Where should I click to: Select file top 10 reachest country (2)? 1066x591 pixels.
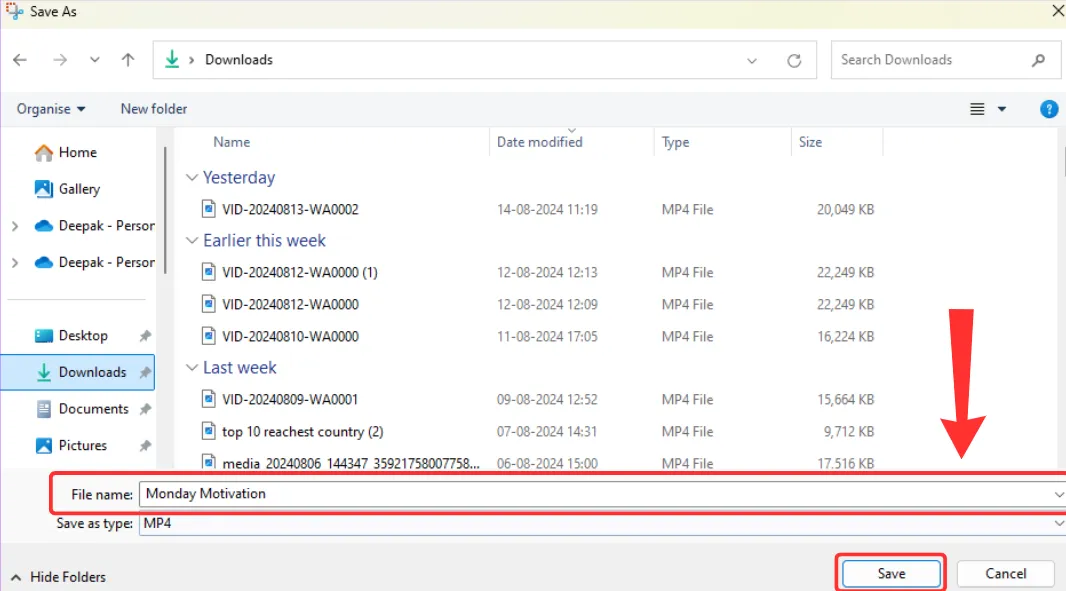point(303,432)
